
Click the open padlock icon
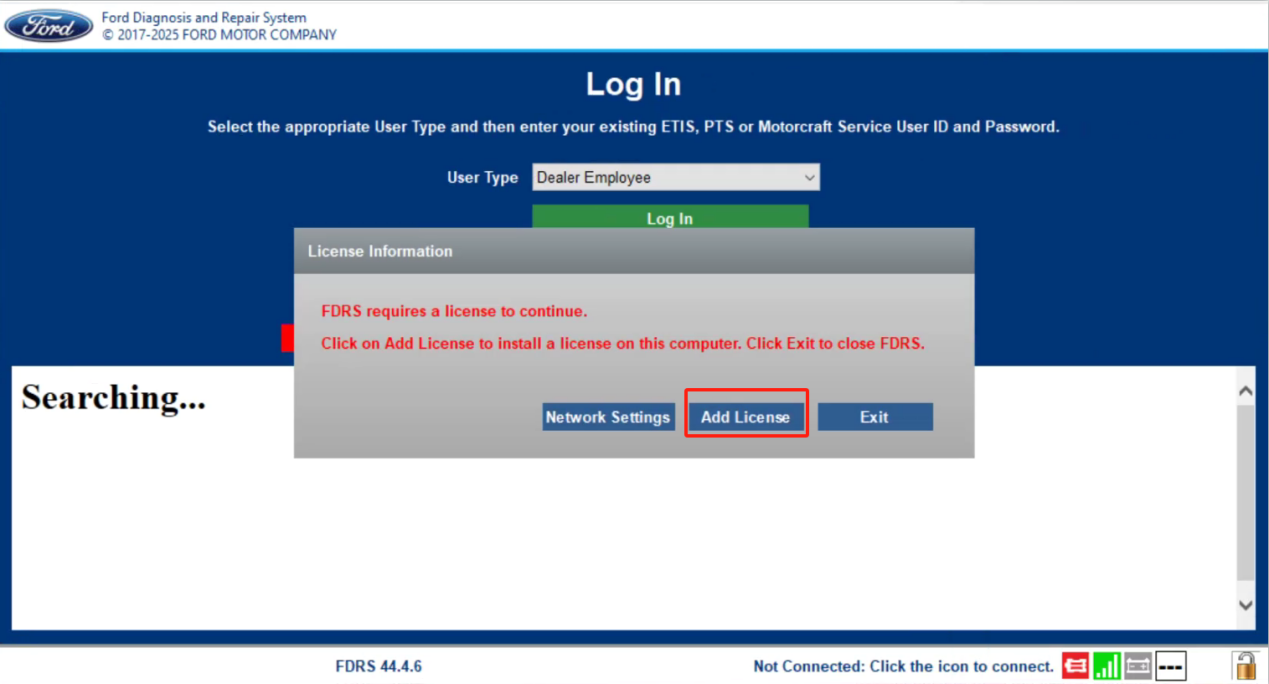[x=1245, y=665]
